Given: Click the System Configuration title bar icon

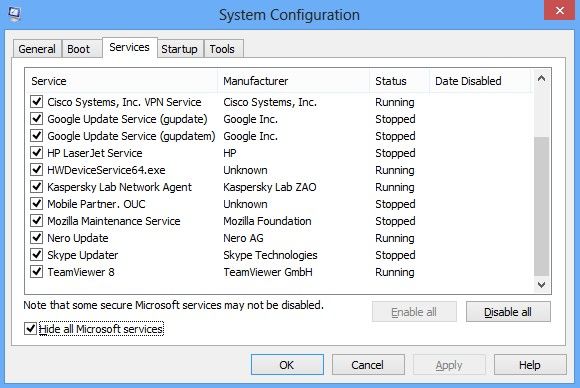Looking at the screenshot, I should click(x=14, y=14).
